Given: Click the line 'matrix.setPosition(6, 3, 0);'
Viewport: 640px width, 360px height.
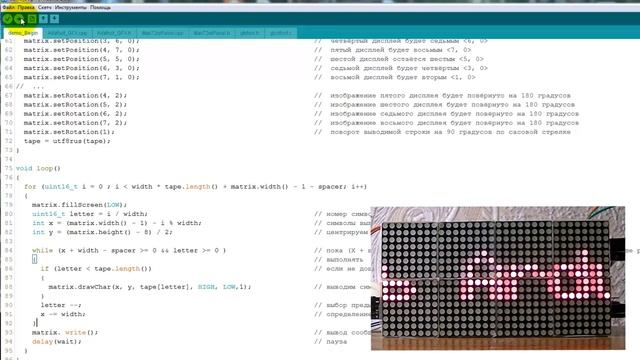Looking at the screenshot, I should coord(81,68).
